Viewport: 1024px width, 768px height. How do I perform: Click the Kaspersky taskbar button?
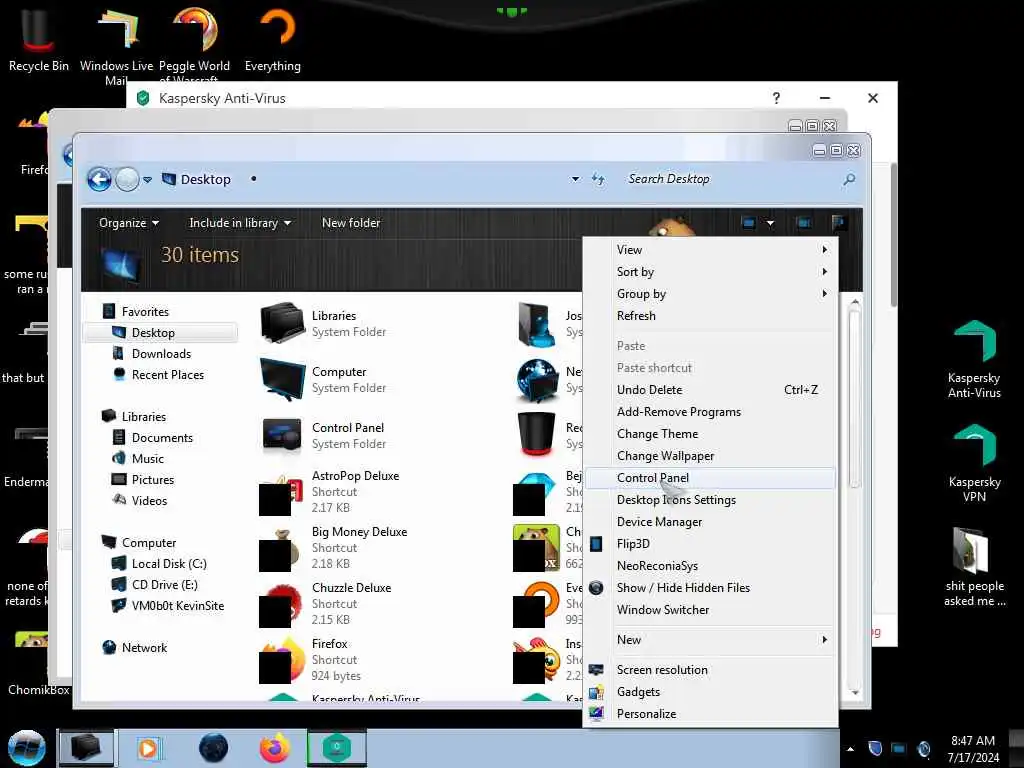(x=337, y=748)
